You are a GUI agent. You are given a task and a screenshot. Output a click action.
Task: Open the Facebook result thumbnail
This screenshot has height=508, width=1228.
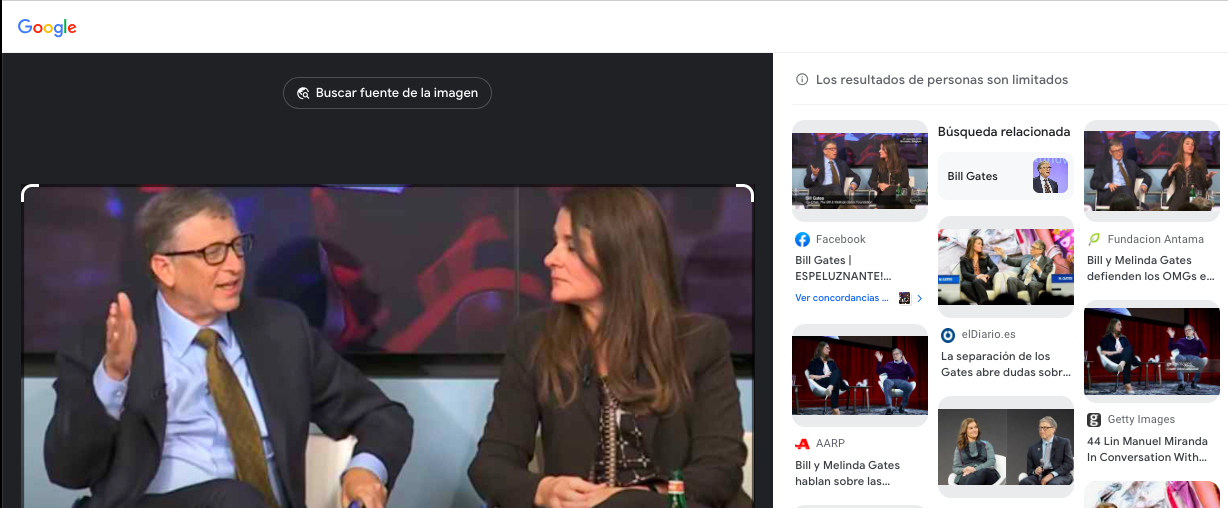pyautogui.click(x=859, y=165)
